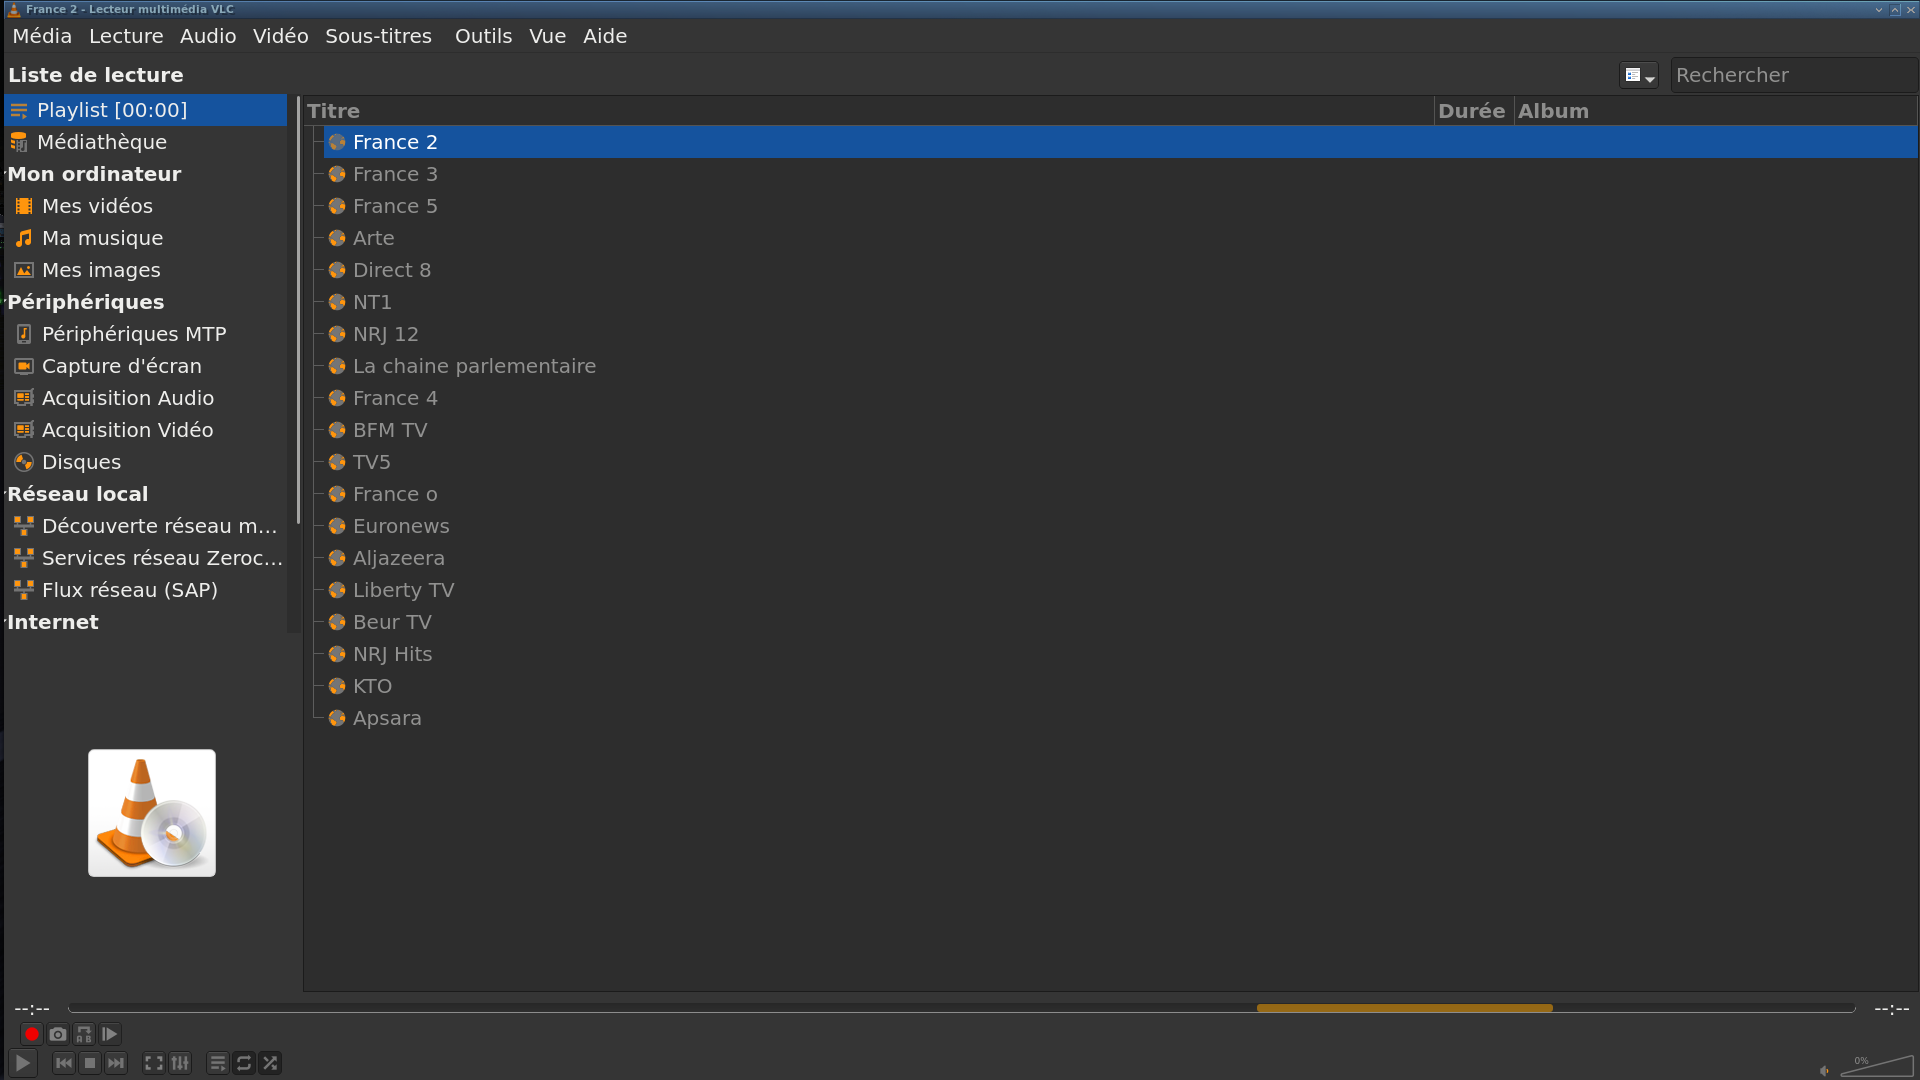The width and height of the screenshot is (1920, 1080).
Task: Select Capture d'écran entry
Action: [146, 366]
